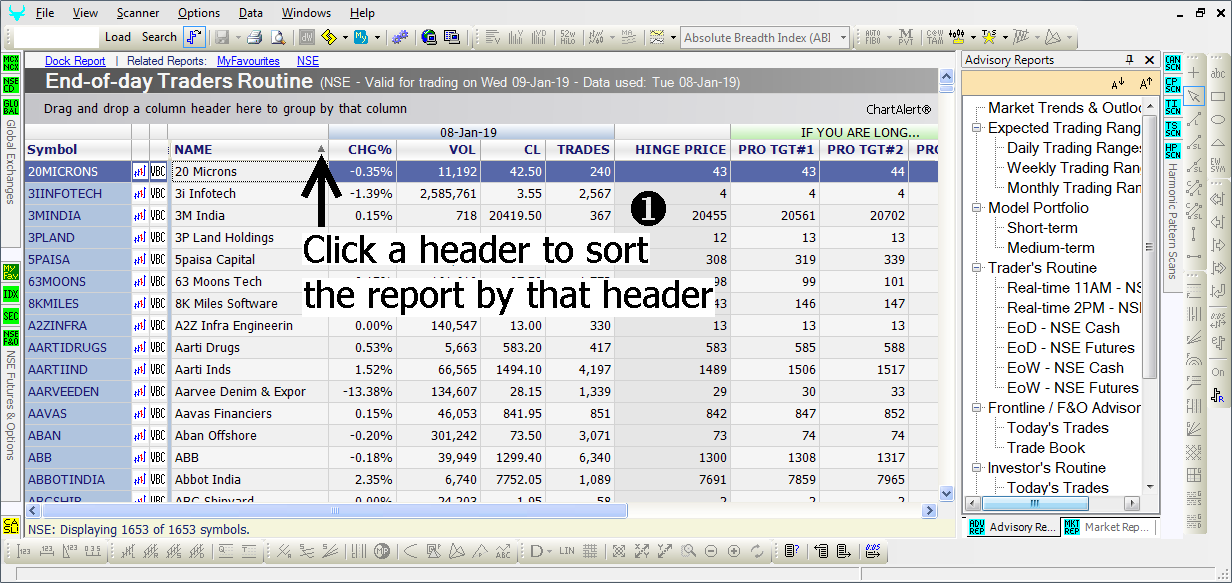Click the symbol input field in toolbar

coord(57,37)
